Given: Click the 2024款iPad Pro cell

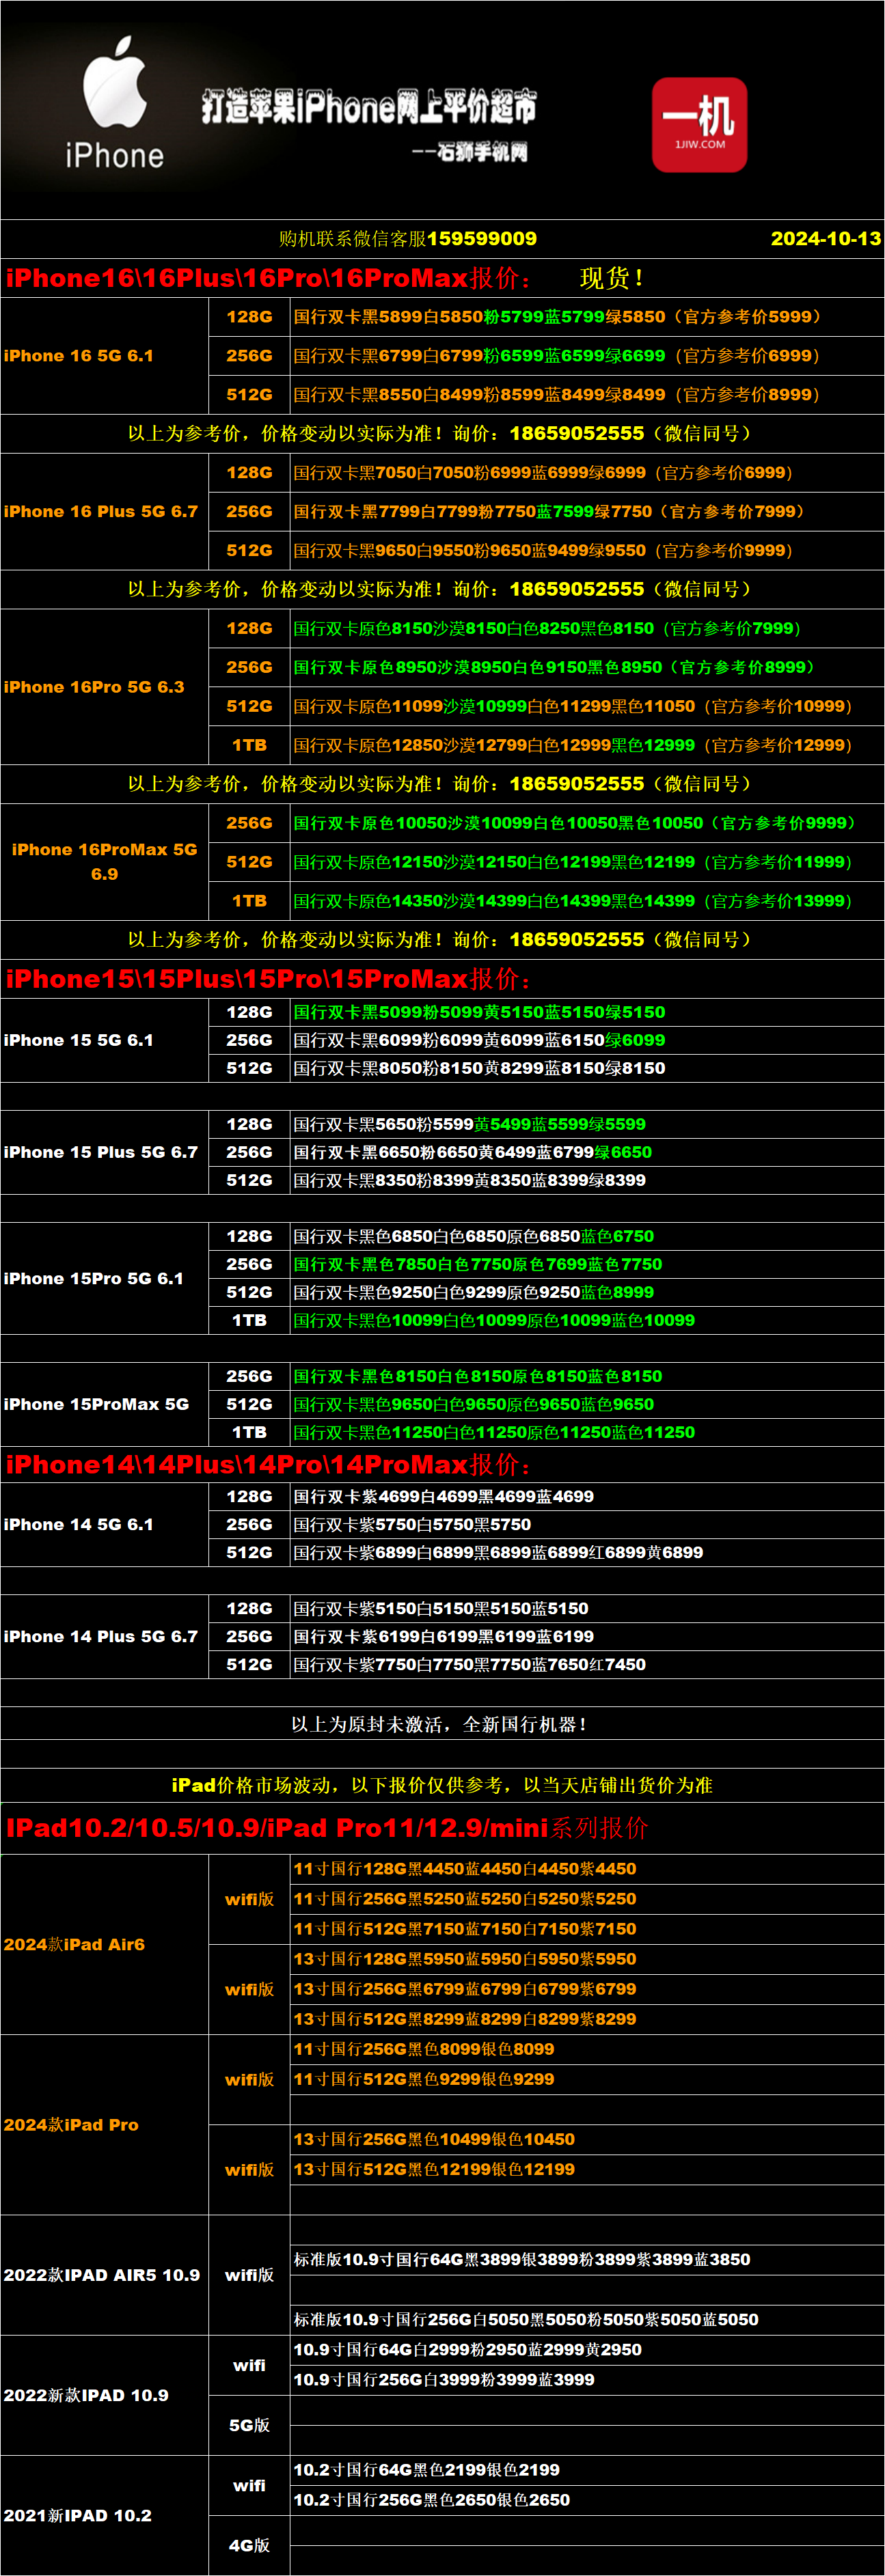Looking at the screenshot, I should pos(104,2124).
